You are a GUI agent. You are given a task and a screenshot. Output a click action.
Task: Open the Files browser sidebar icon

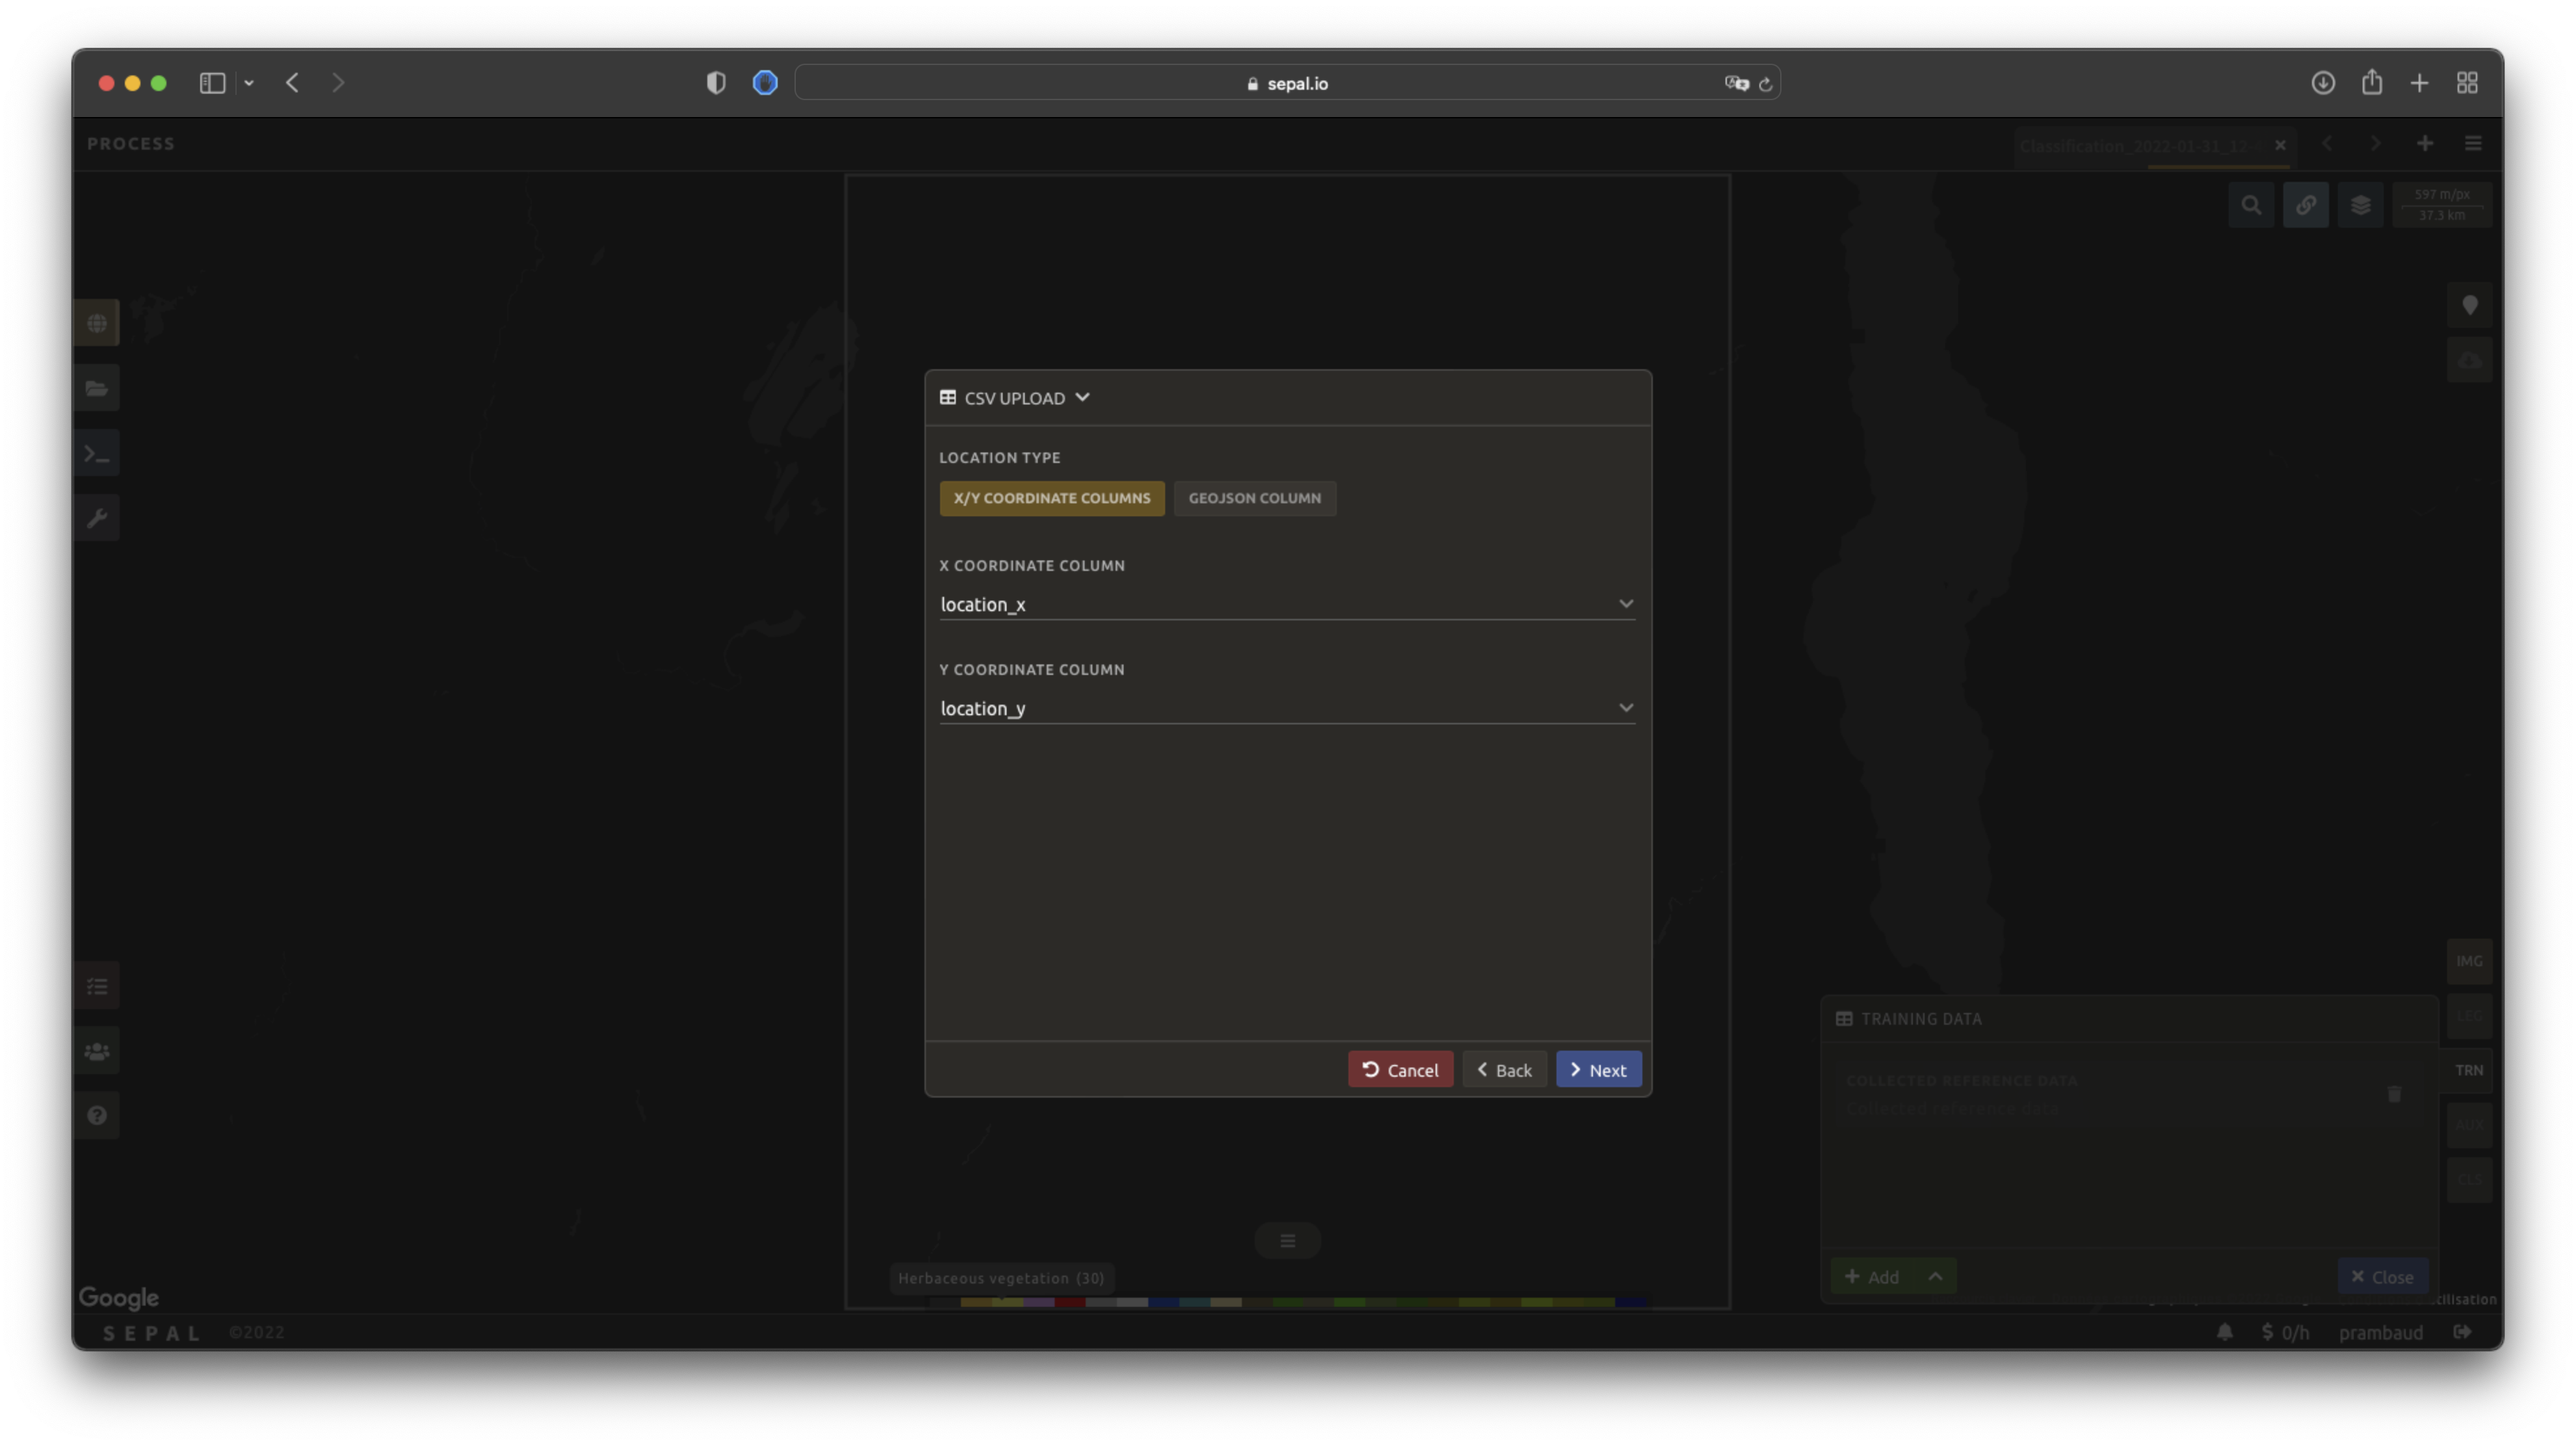tap(97, 389)
